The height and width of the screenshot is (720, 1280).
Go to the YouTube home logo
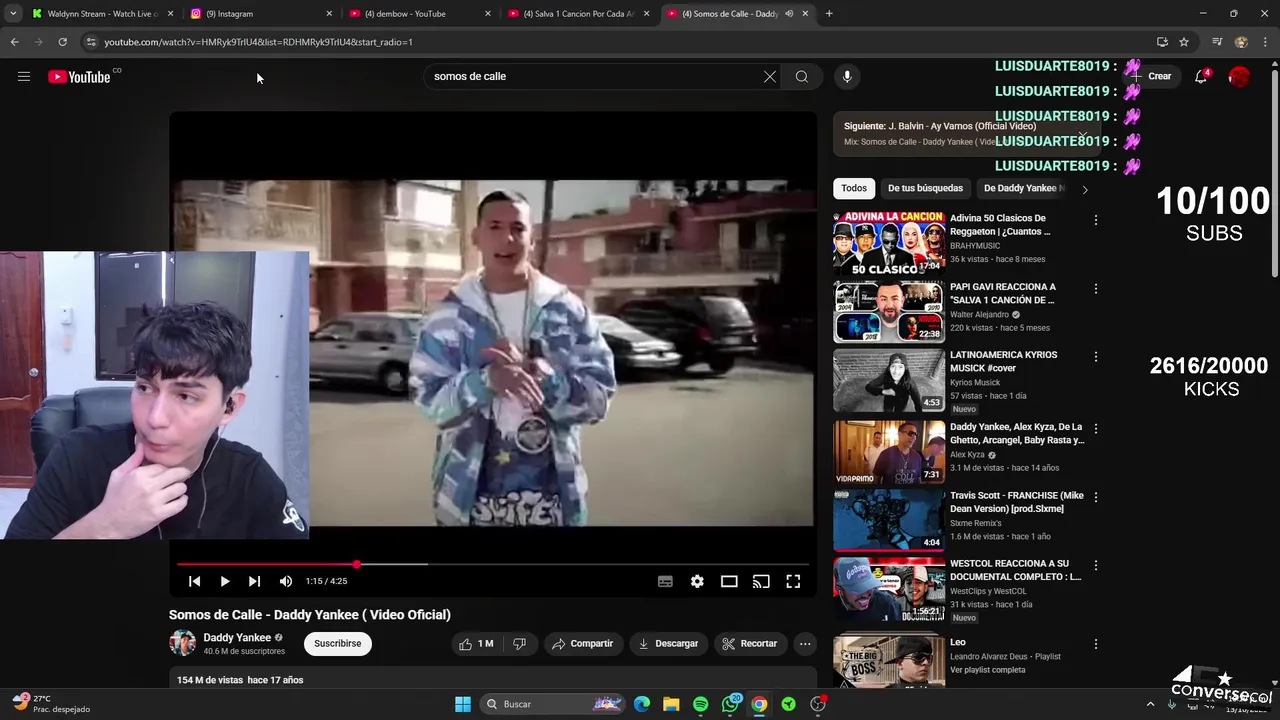click(x=79, y=77)
